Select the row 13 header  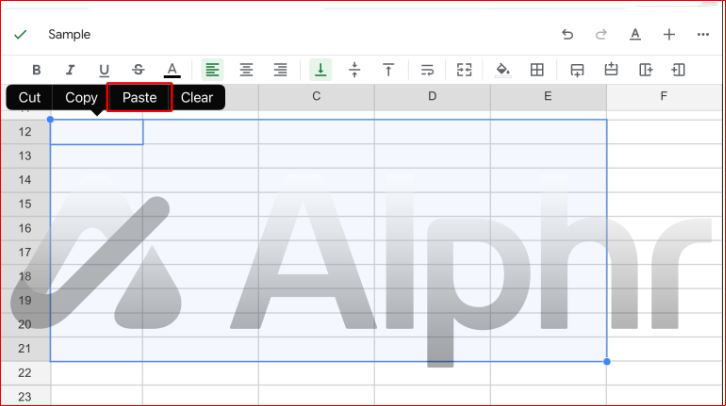point(25,156)
